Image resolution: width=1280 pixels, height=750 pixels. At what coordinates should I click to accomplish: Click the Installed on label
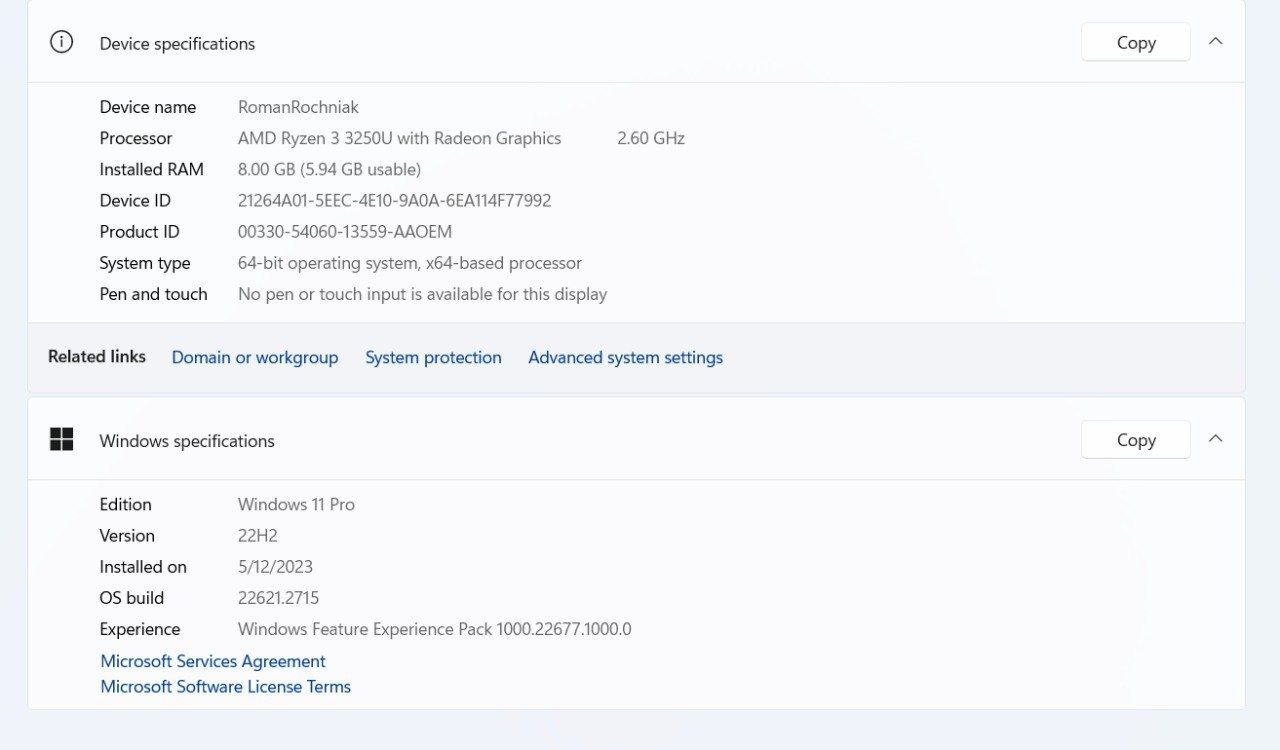(x=143, y=566)
